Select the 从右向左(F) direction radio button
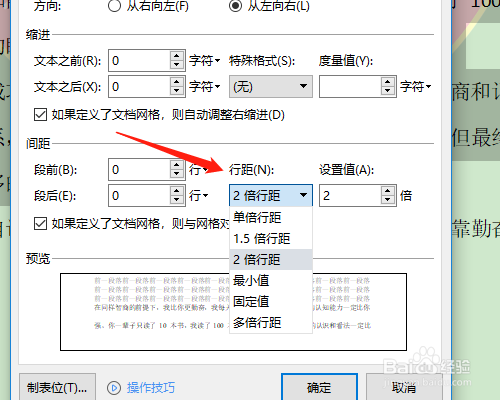 pos(114,6)
